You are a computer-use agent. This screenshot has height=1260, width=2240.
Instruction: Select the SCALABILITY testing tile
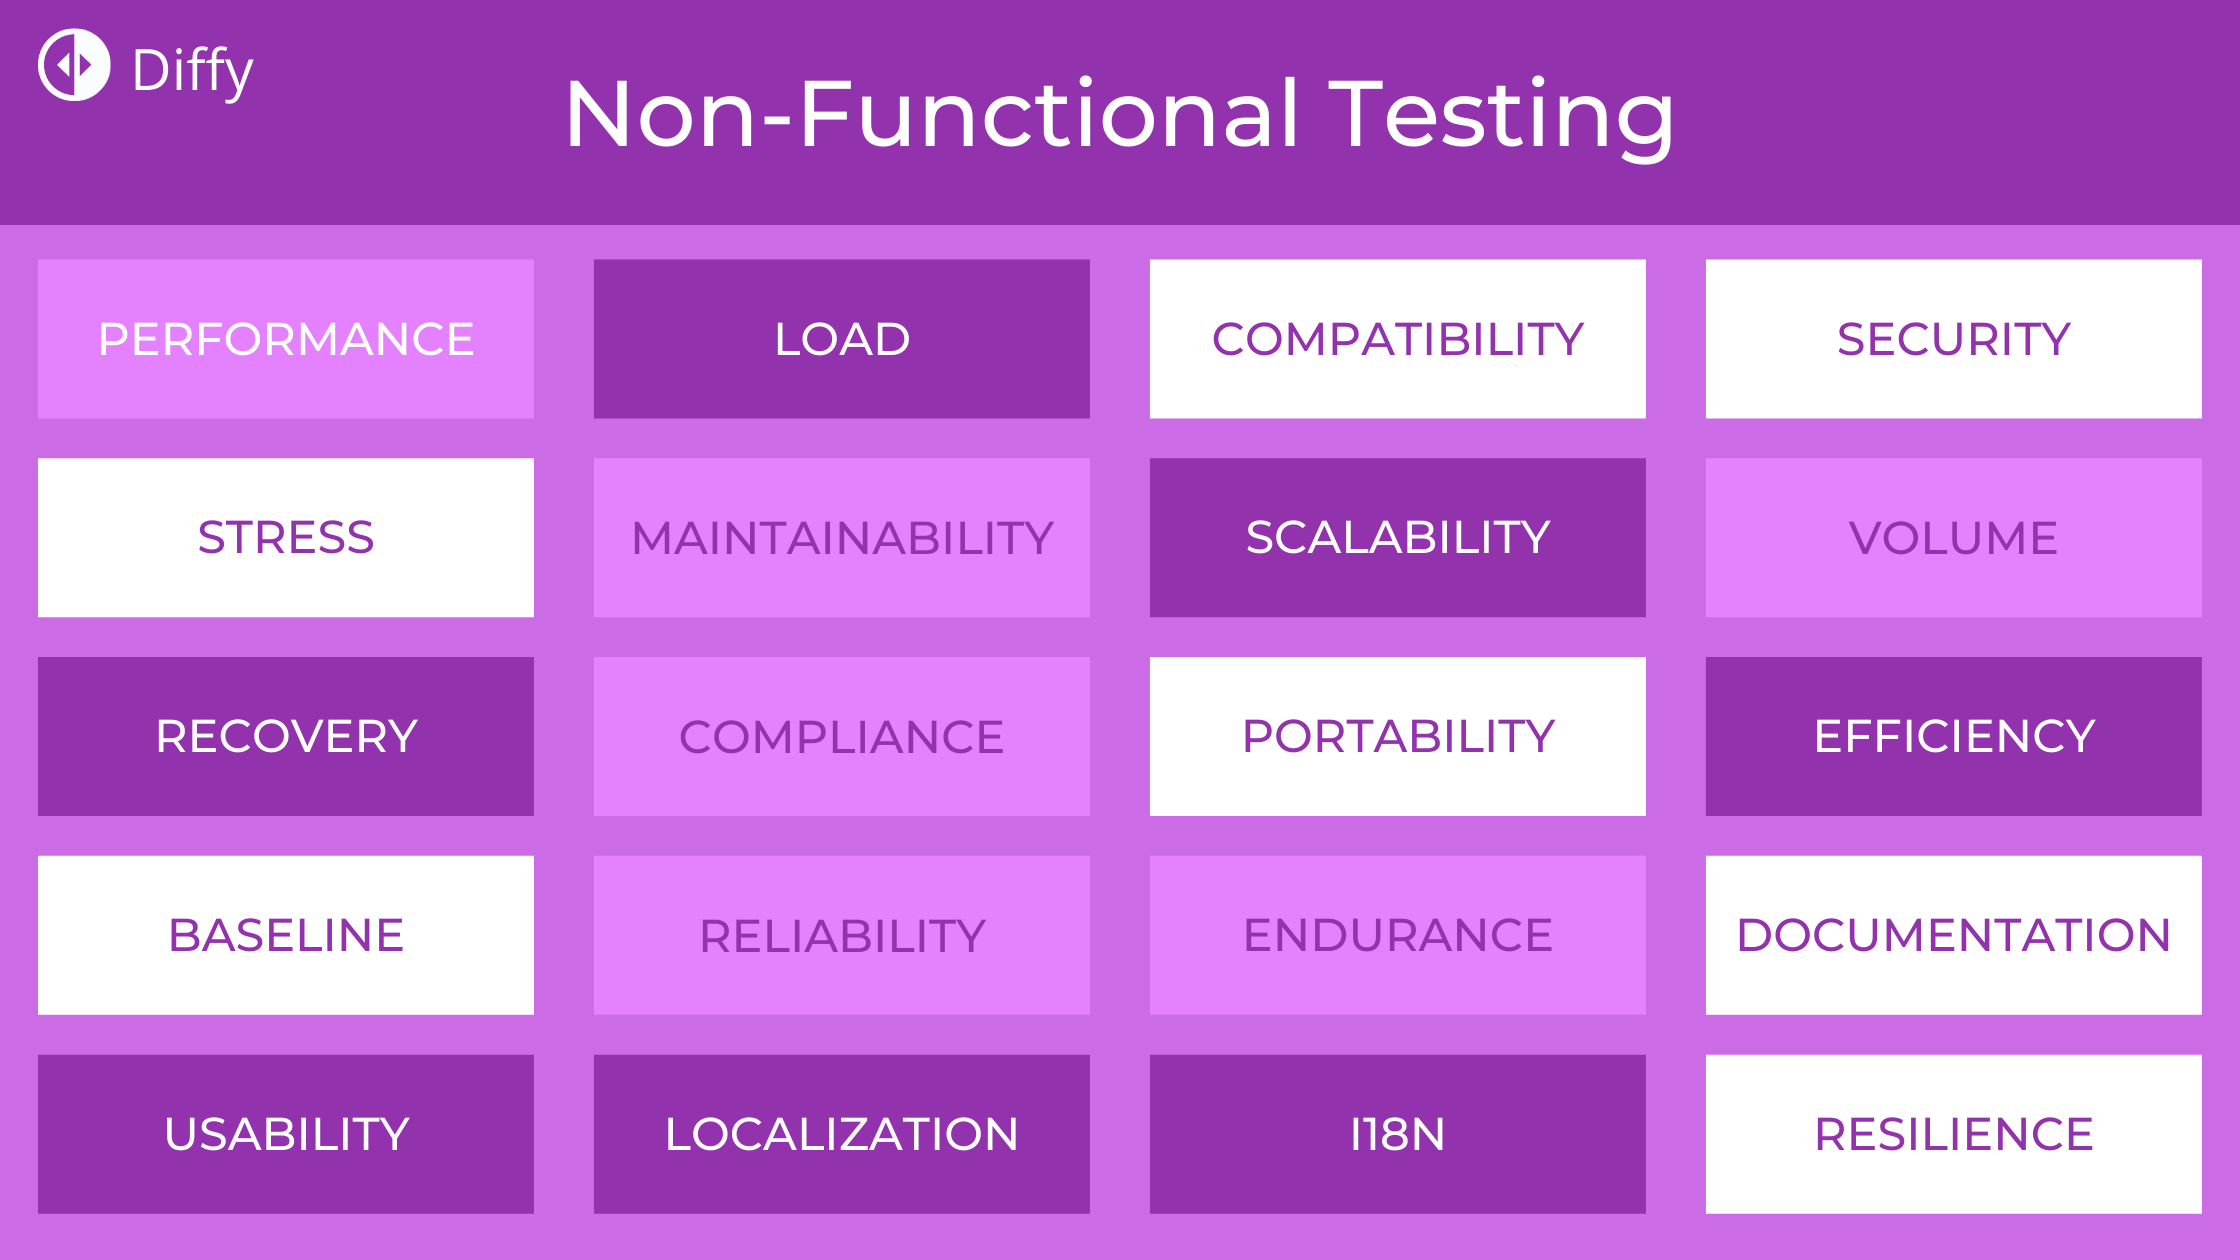pyautogui.click(x=1398, y=537)
